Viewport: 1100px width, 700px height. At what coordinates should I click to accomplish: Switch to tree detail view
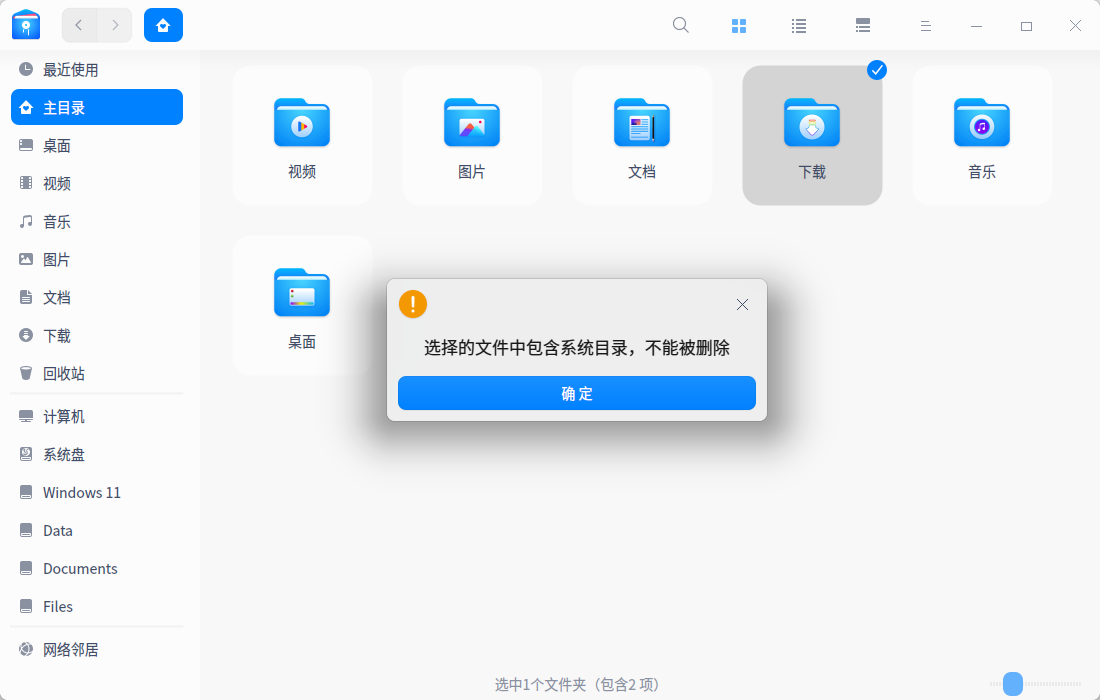(863, 26)
